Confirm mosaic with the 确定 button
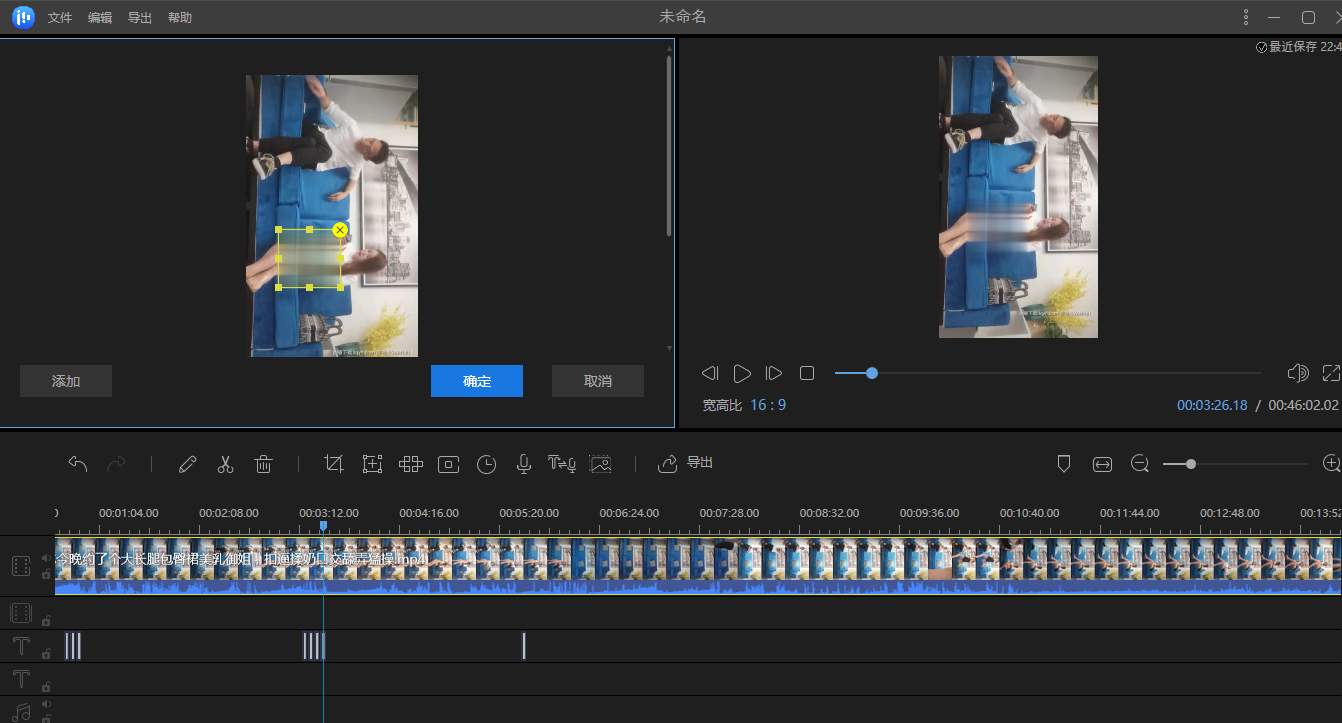This screenshot has width=1342, height=723. pyautogui.click(x=477, y=381)
